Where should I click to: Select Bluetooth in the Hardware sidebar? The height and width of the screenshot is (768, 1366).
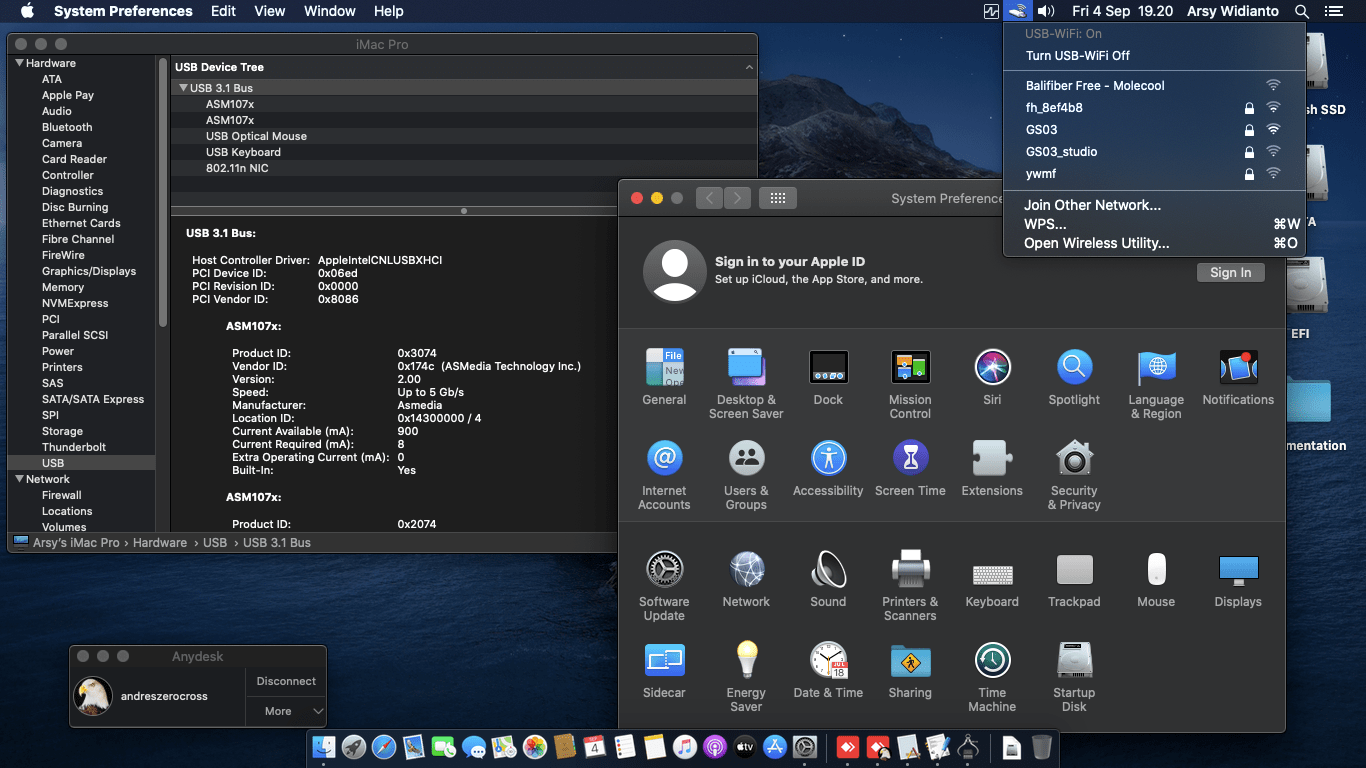tap(67, 127)
